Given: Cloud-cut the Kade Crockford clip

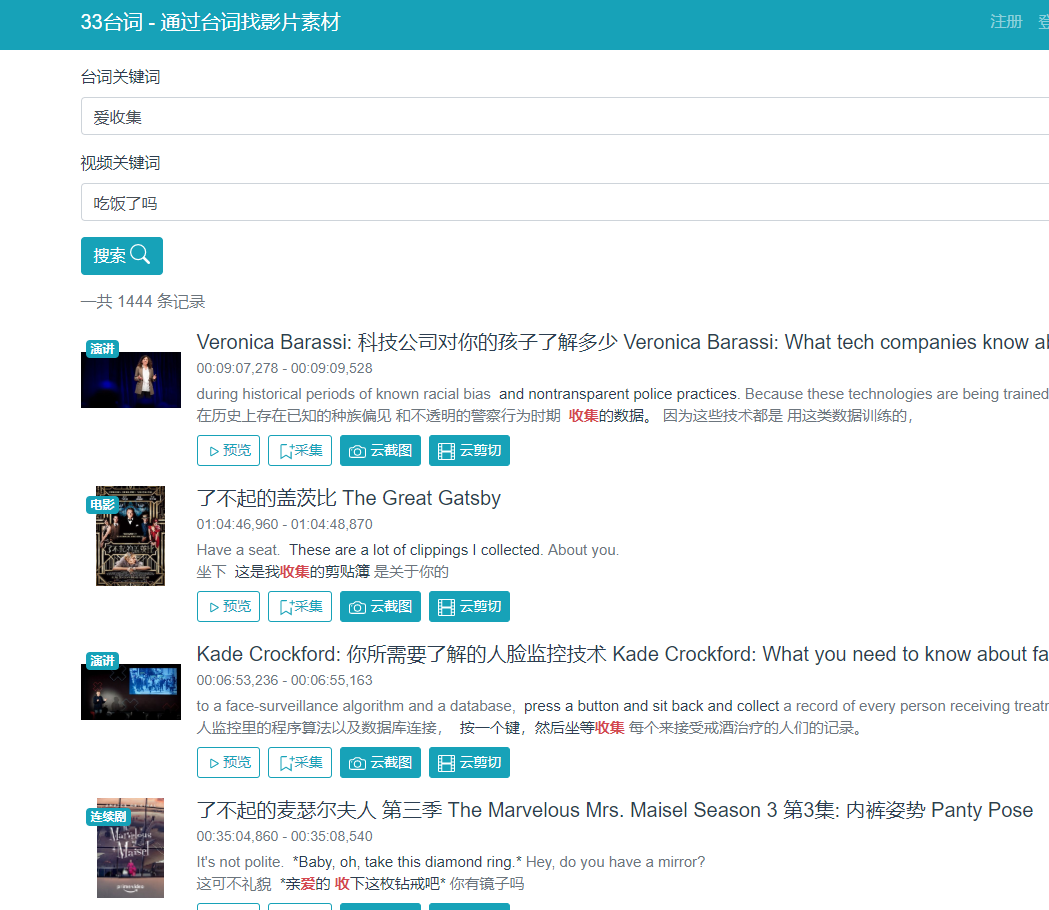Looking at the screenshot, I should (469, 763).
